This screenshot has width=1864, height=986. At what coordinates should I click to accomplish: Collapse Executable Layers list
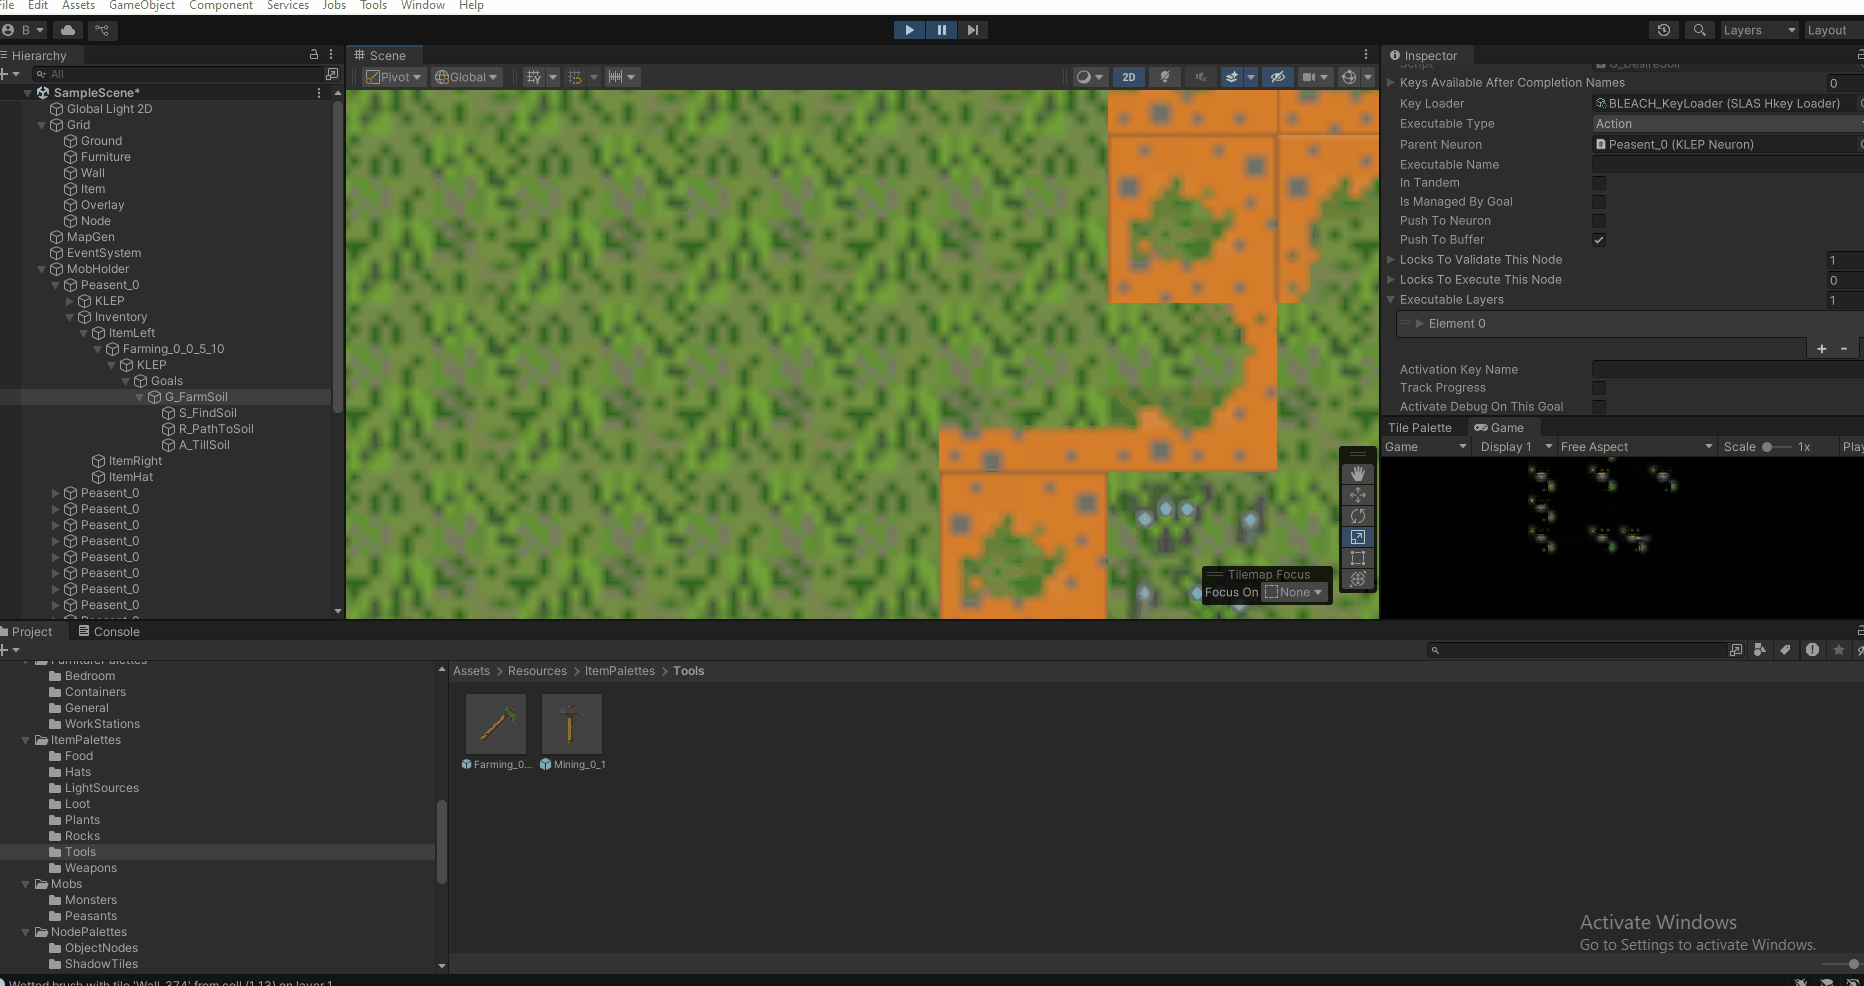pyautogui.click(x=1390, y=300)
